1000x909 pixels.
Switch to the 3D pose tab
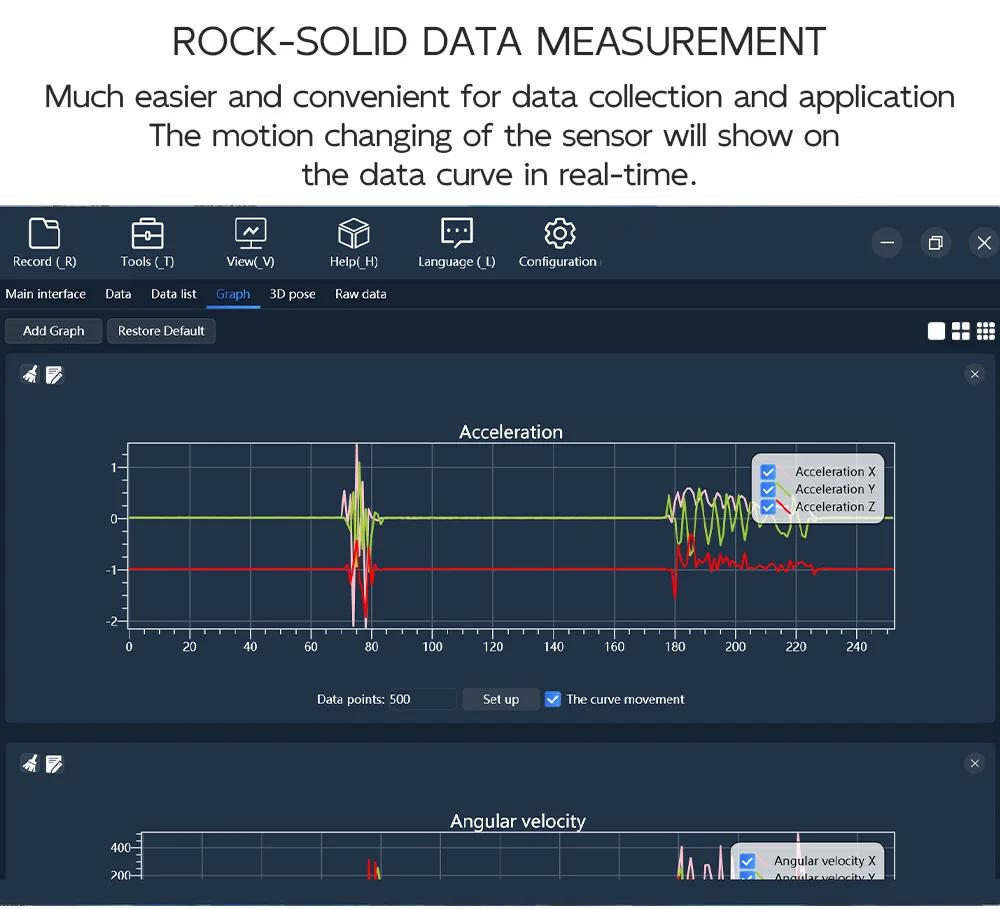(292, 294)
